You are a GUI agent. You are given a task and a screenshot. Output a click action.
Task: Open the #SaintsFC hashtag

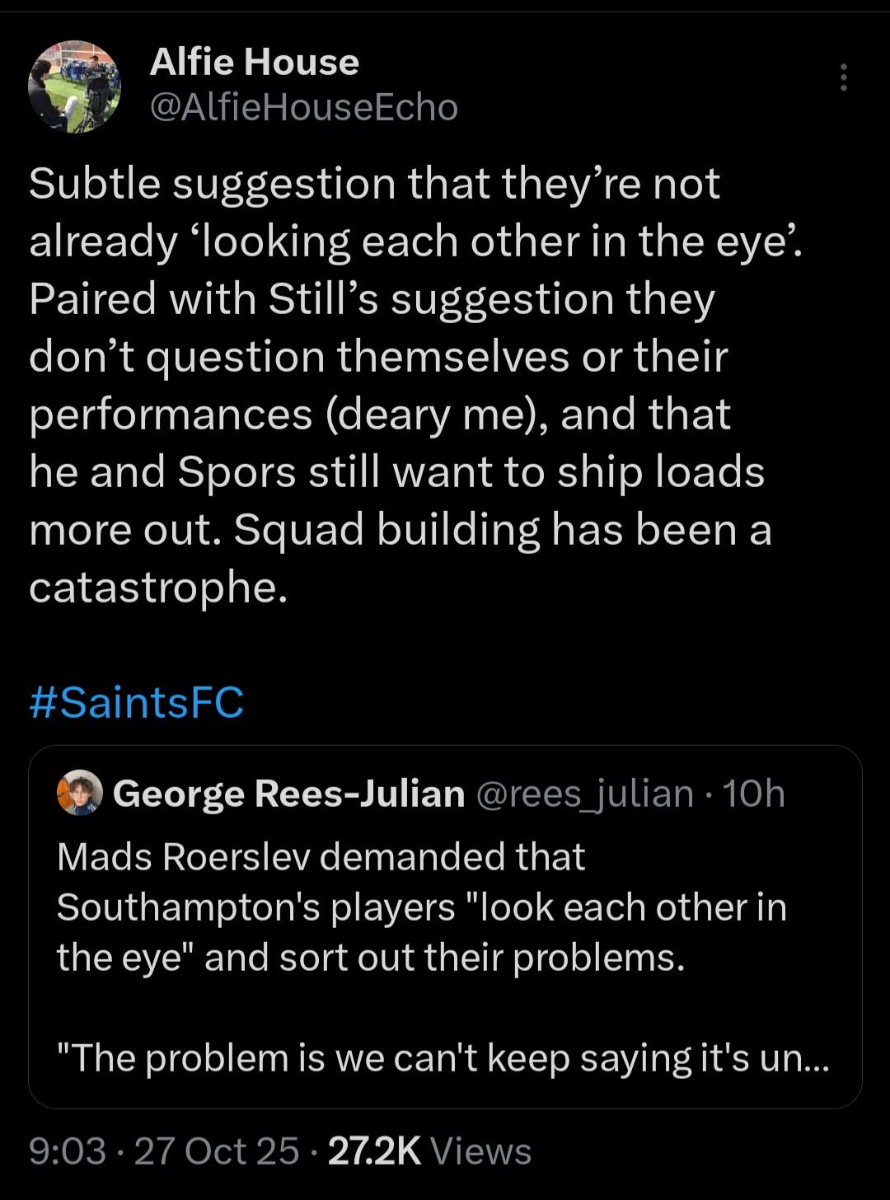click(x=136, y=702)
